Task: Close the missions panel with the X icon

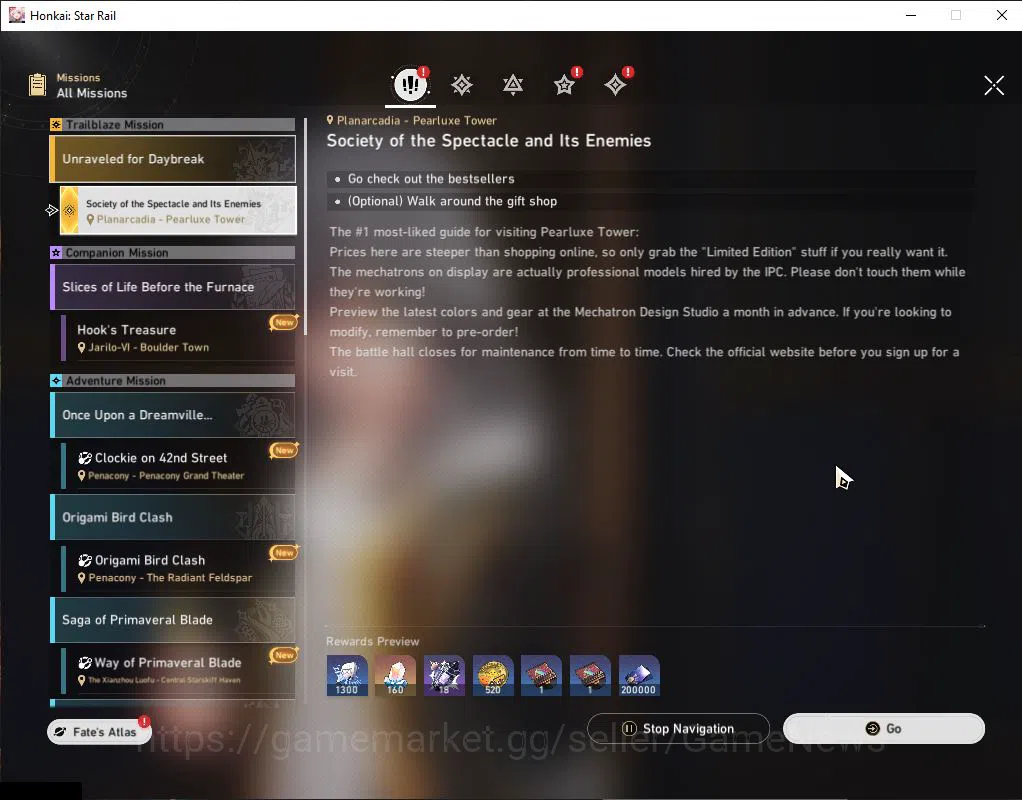Action: [994, 85]
